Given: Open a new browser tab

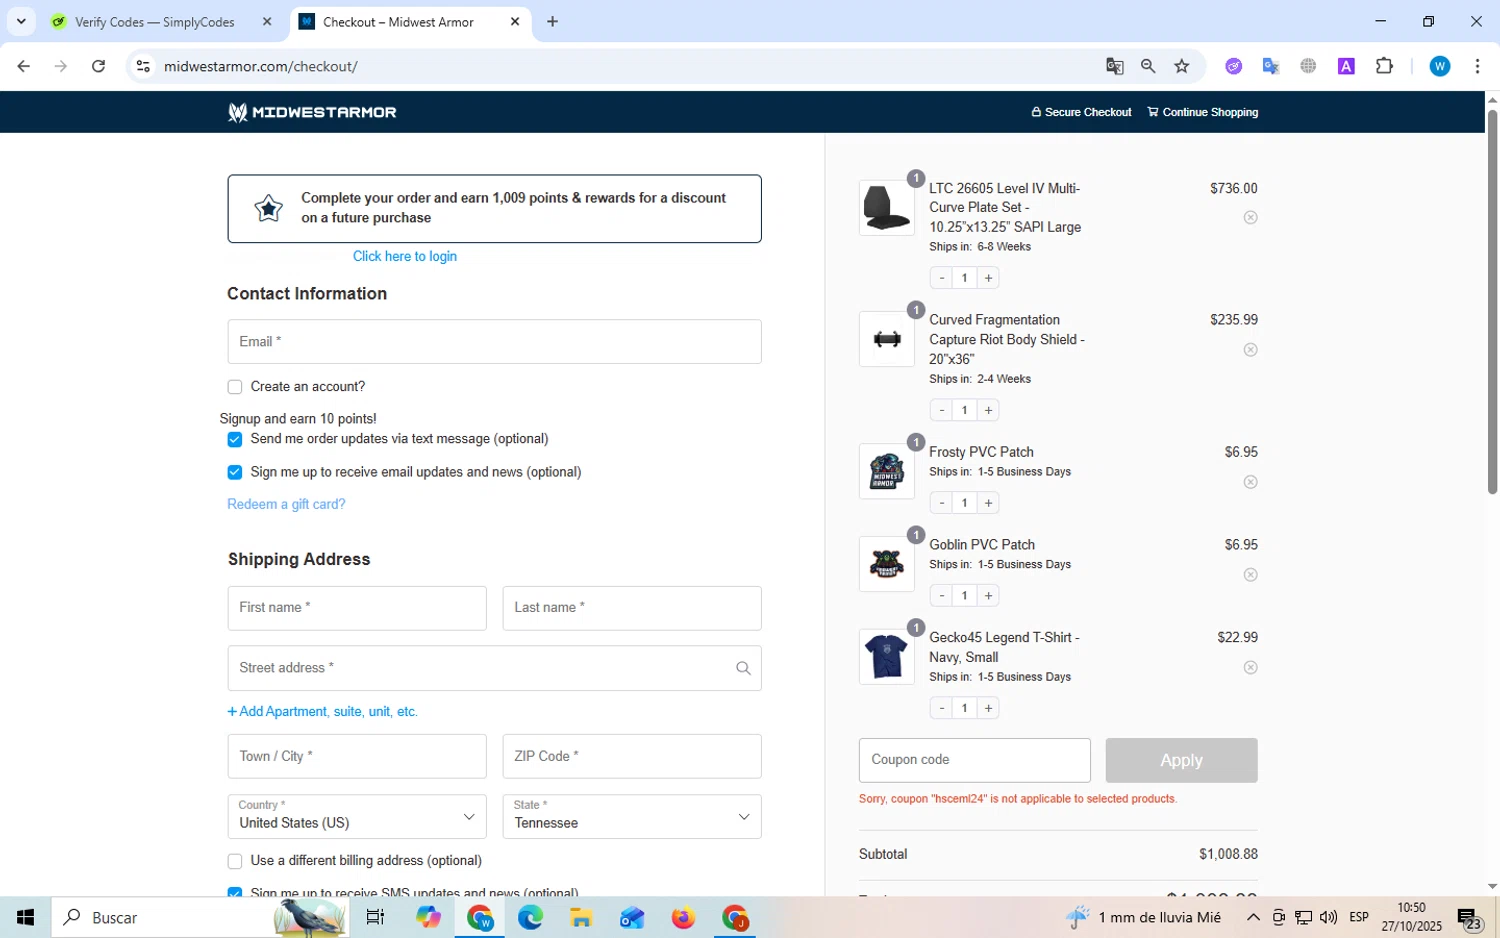Looking at the screenshot, I should [x=552, y=21].
